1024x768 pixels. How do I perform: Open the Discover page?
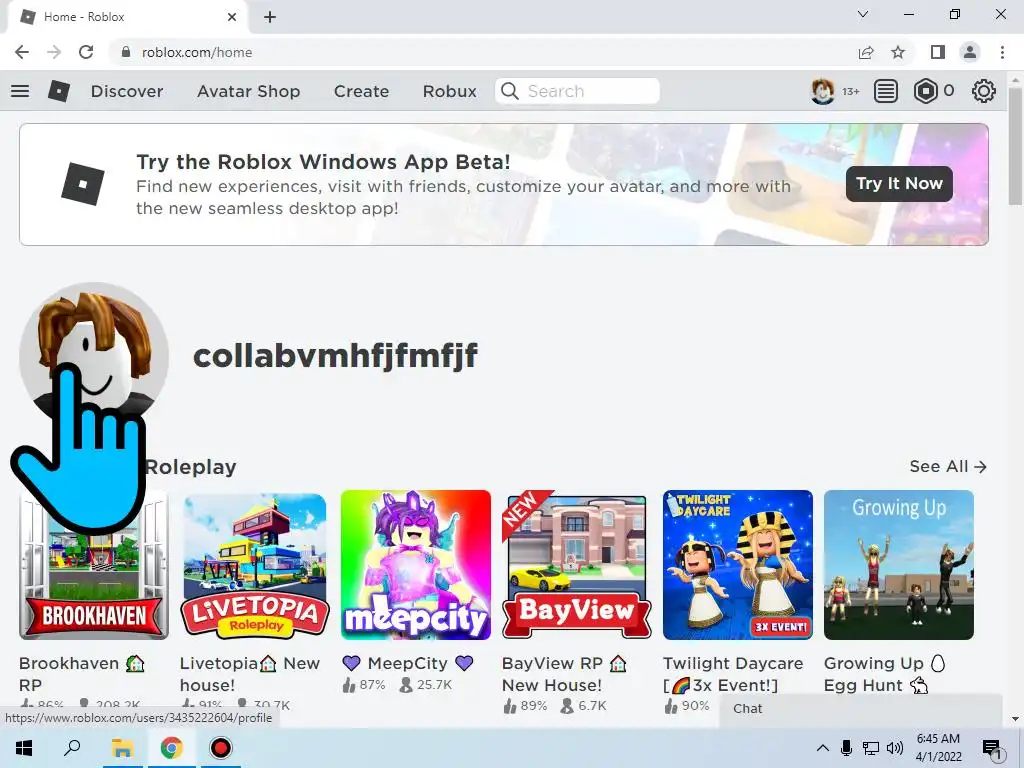[127, 91]
